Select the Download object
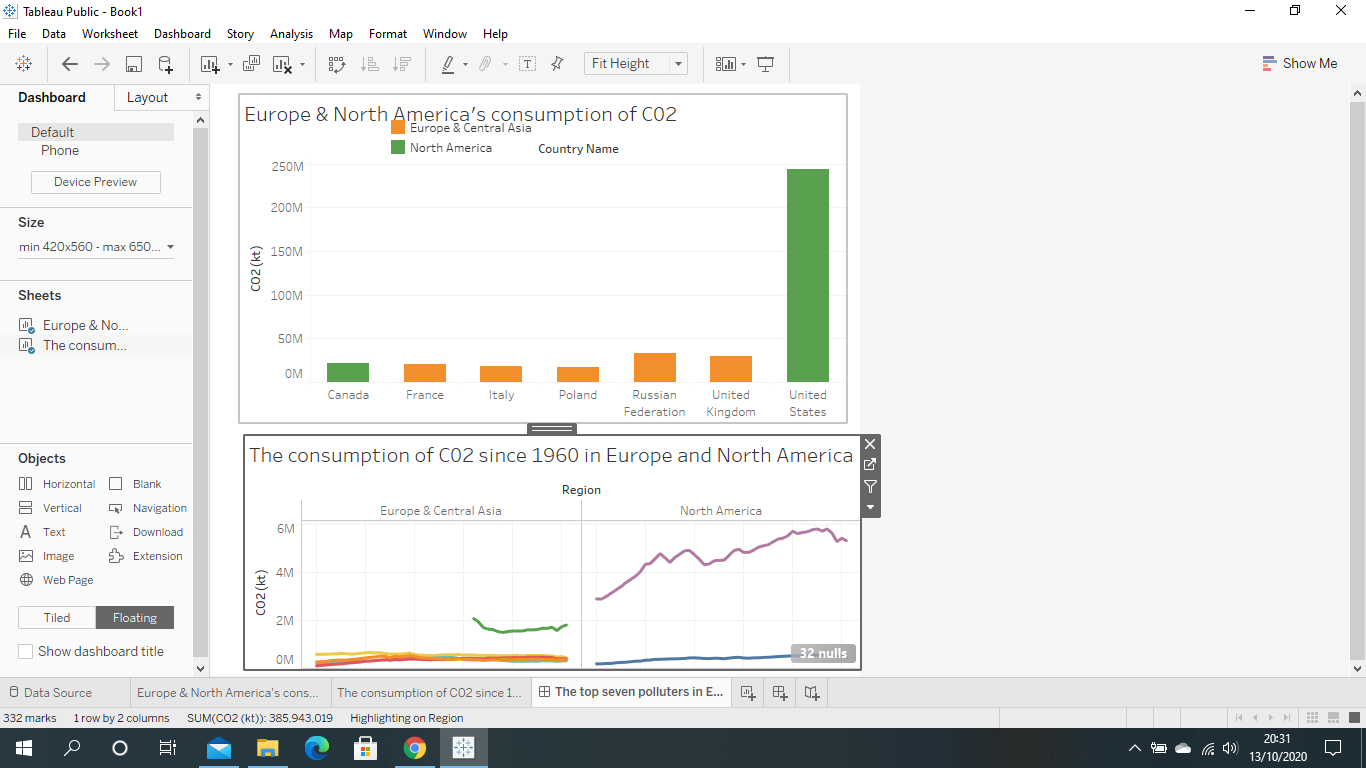The height and width of the screenshot is (768, 1366). 146,532
